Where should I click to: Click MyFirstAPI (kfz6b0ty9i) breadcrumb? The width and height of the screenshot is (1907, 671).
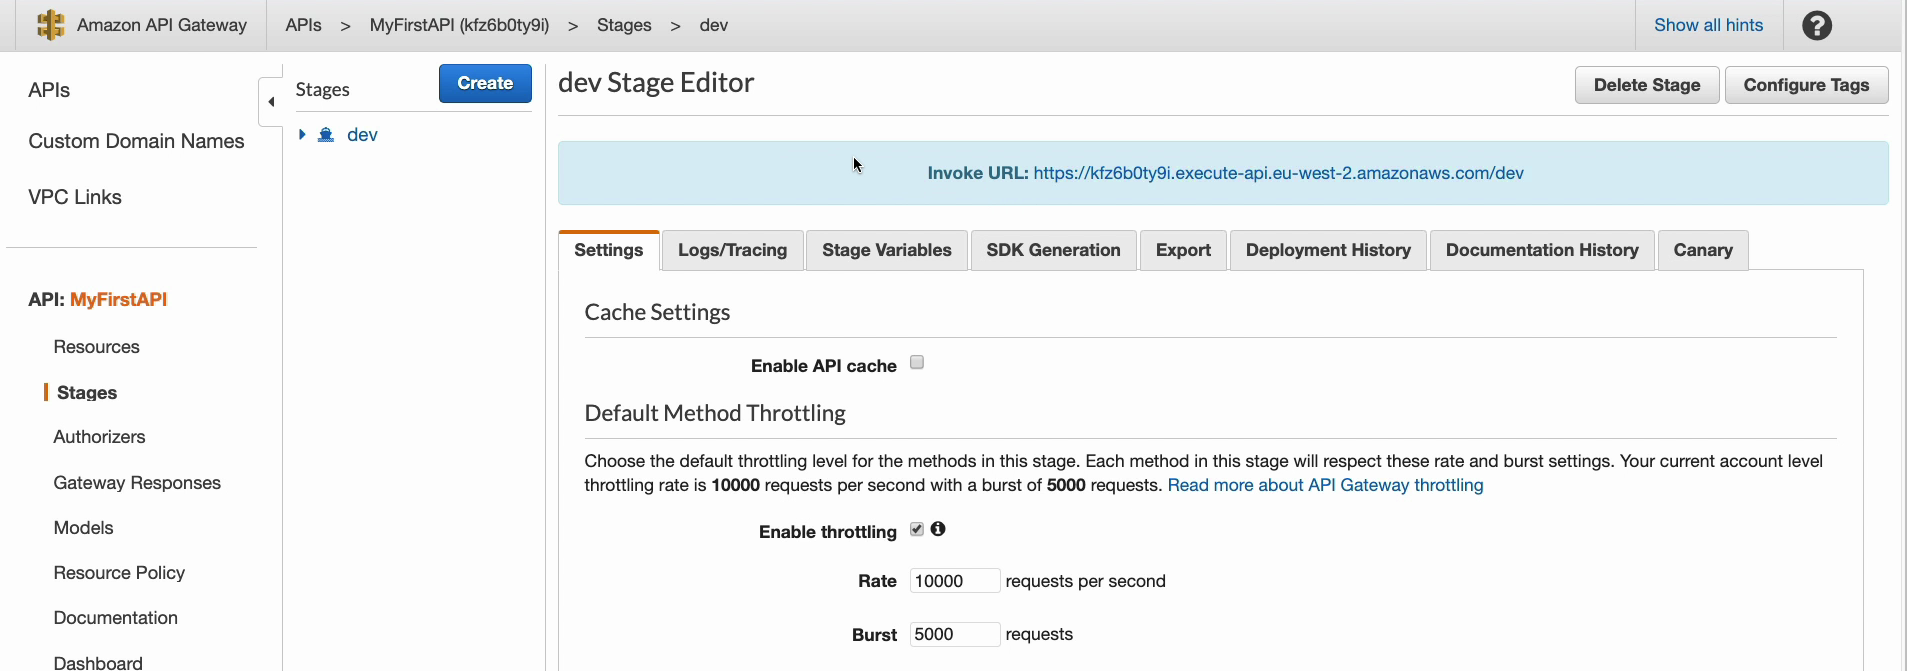coord(460,25)
